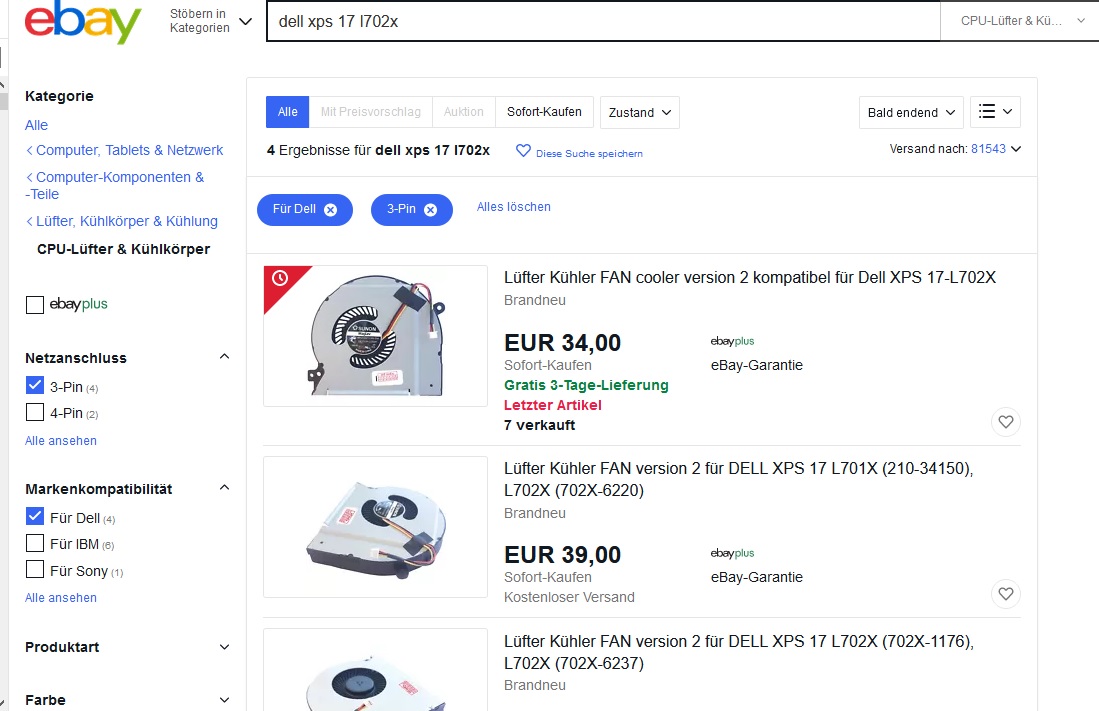Click Alle ansehen under Markenkompatibilität

pyautogui.click(x=61, y=598)
